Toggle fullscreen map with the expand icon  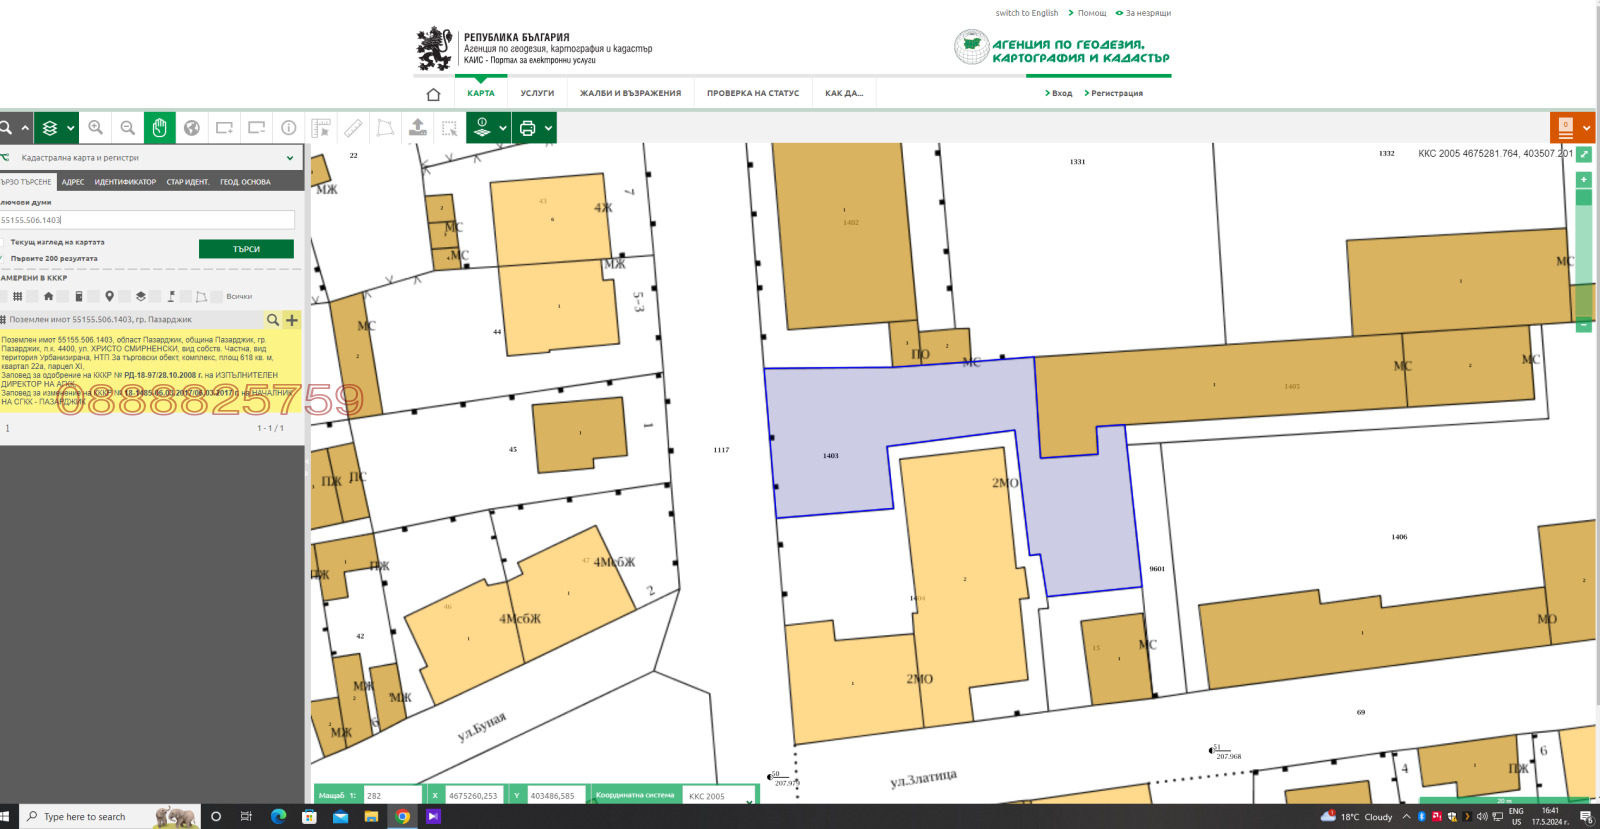(1584, 154)
